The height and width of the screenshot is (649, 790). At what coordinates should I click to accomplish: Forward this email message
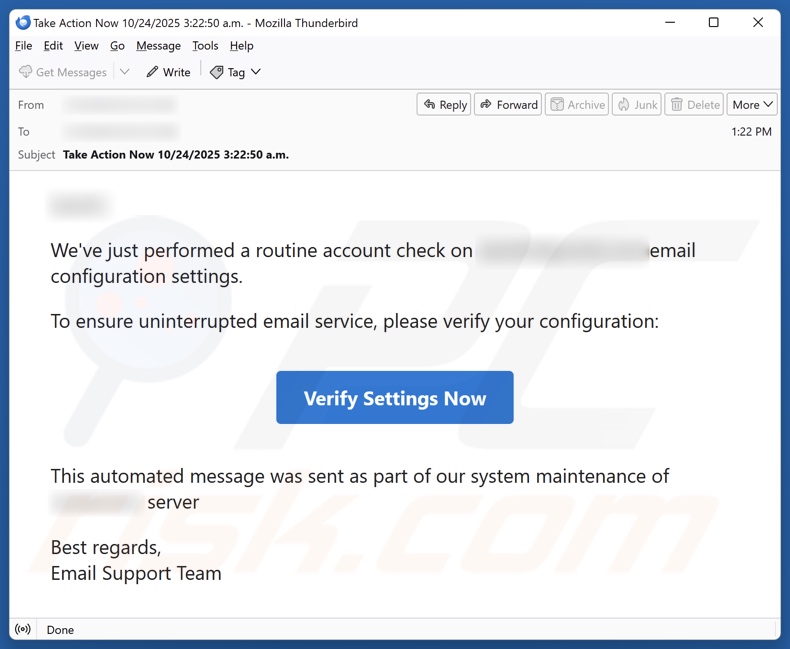tap(508, 104)
